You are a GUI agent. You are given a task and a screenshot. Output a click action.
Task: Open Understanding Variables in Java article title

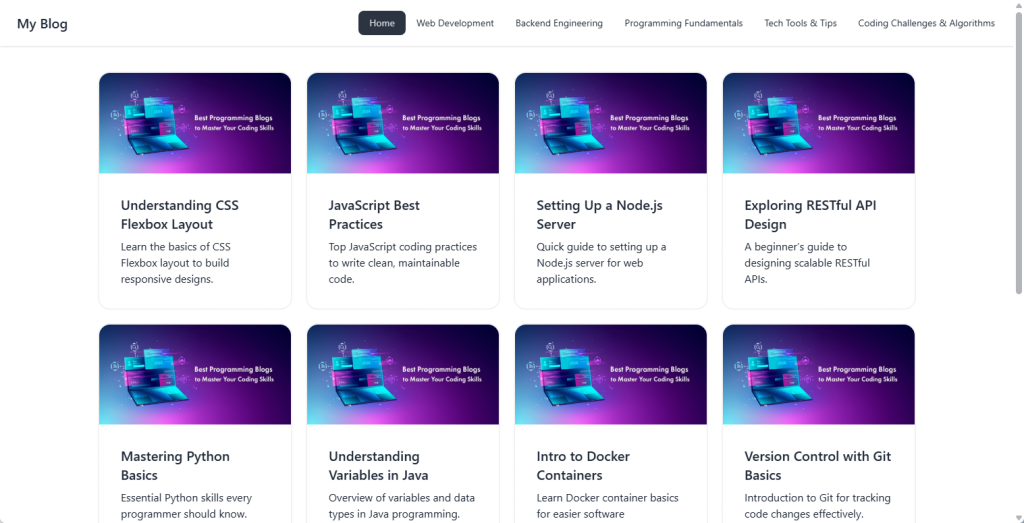379,466
